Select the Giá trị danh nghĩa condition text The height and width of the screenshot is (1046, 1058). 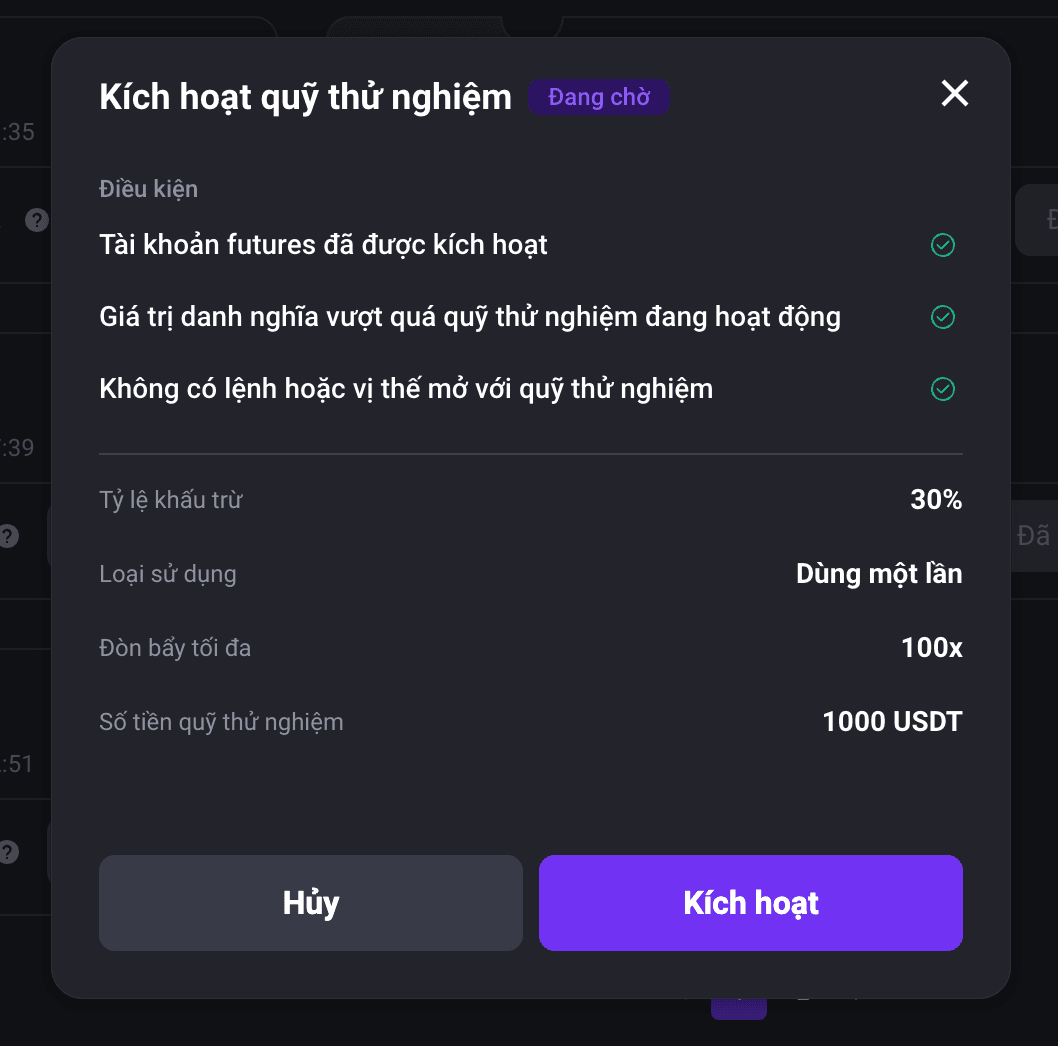470,317
